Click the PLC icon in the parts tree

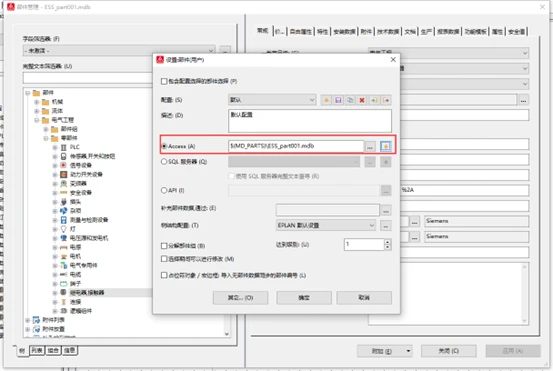[x=63, y=147]
